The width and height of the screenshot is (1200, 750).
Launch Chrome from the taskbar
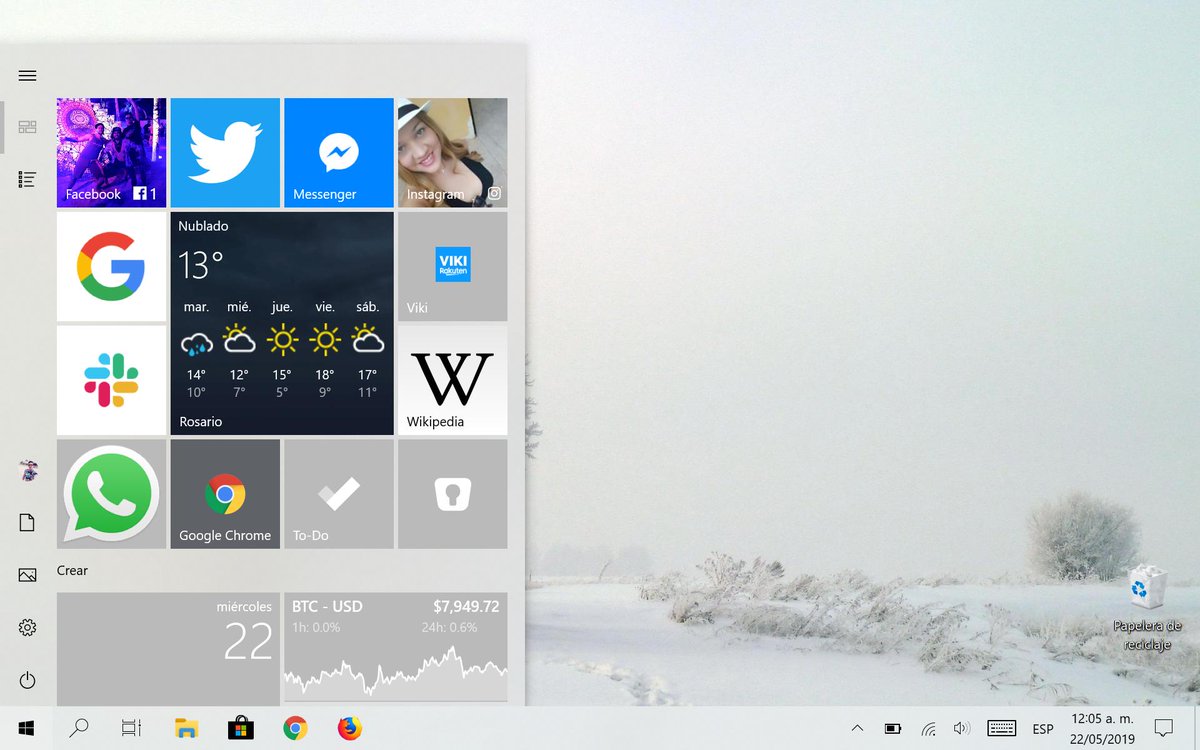point(294,728)
